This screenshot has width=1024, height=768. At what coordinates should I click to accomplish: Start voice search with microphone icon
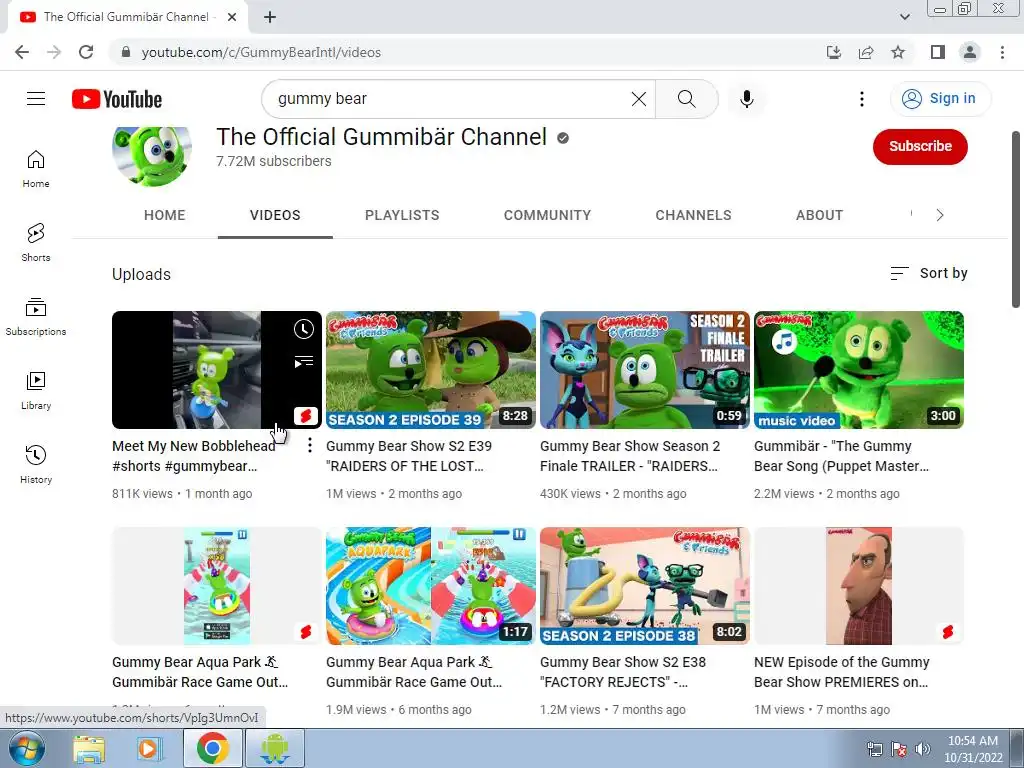click(x=746, y=99)
